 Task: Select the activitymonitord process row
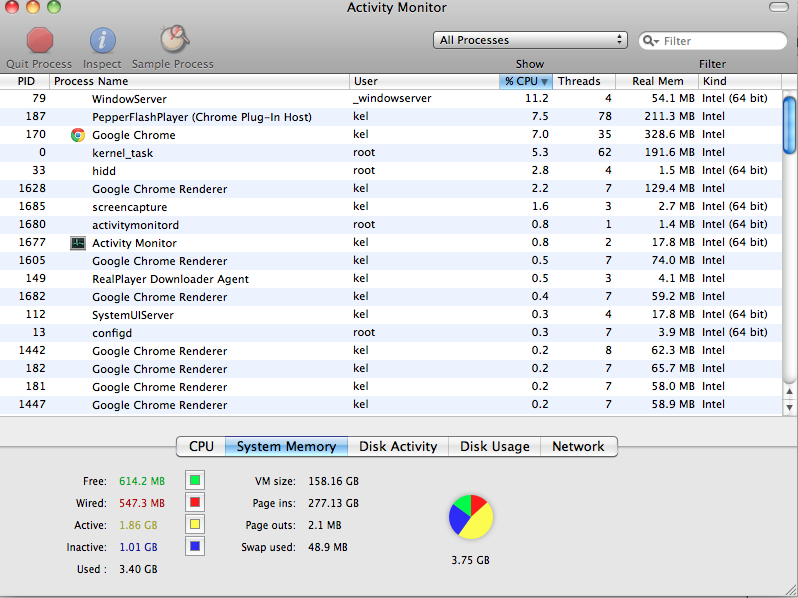click(x=391, y=224)
